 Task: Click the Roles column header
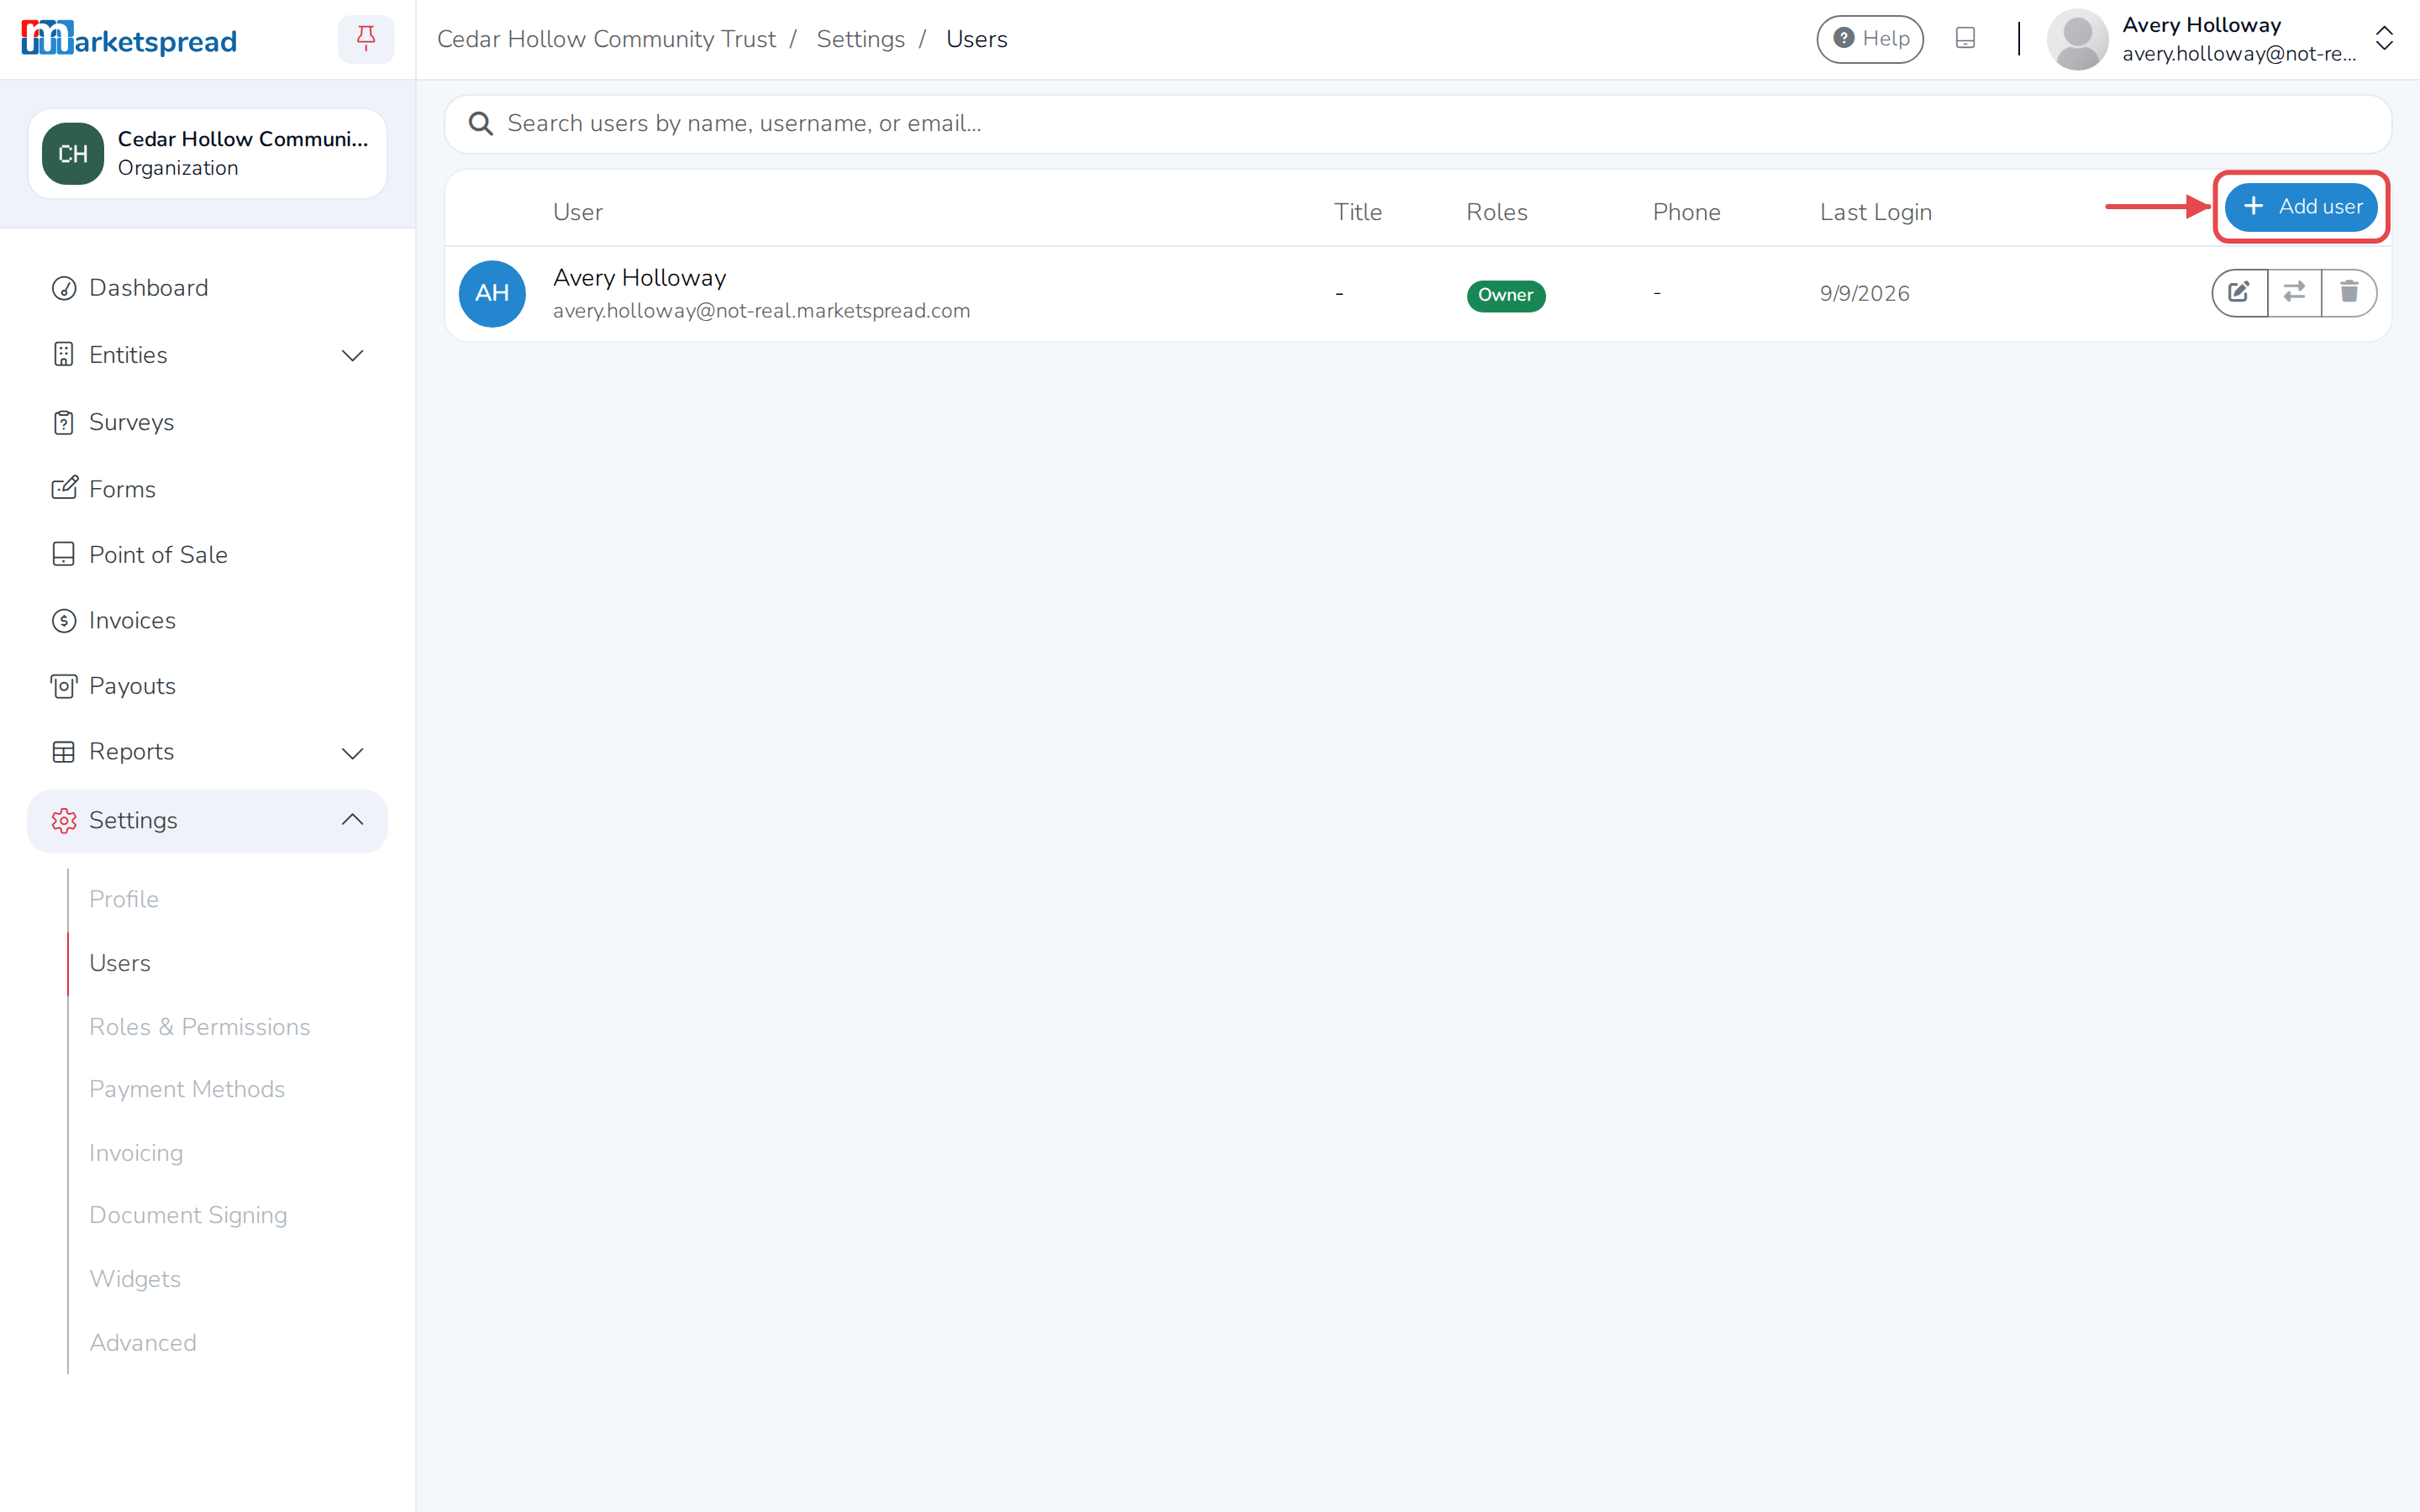pos(1496,212)
